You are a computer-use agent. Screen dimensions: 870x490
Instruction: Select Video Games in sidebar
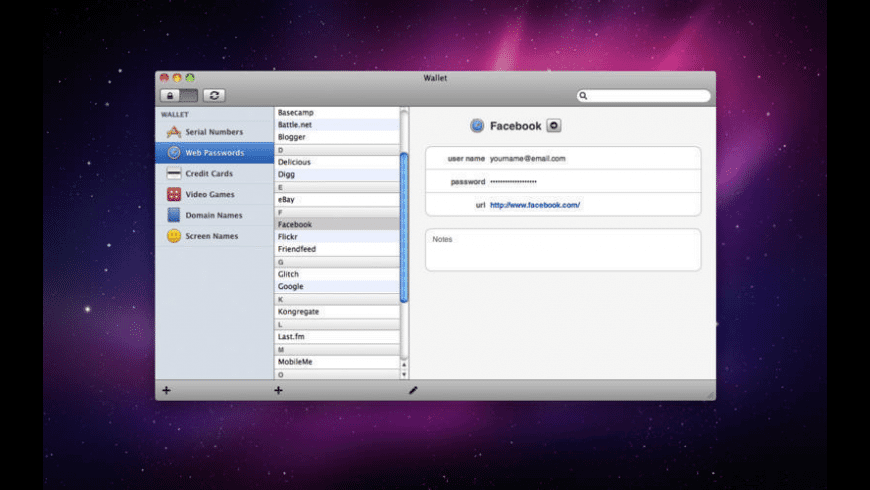coord(215,194)
